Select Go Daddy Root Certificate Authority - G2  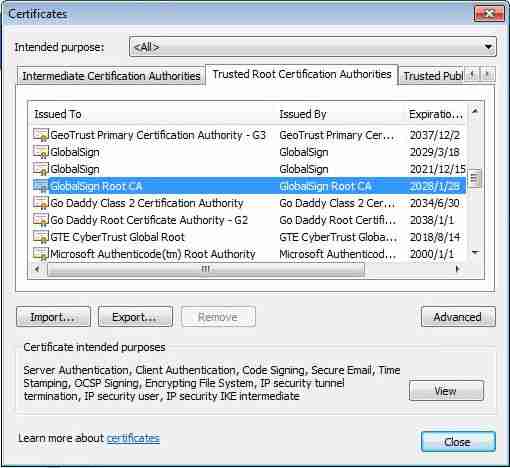(248, 220)
